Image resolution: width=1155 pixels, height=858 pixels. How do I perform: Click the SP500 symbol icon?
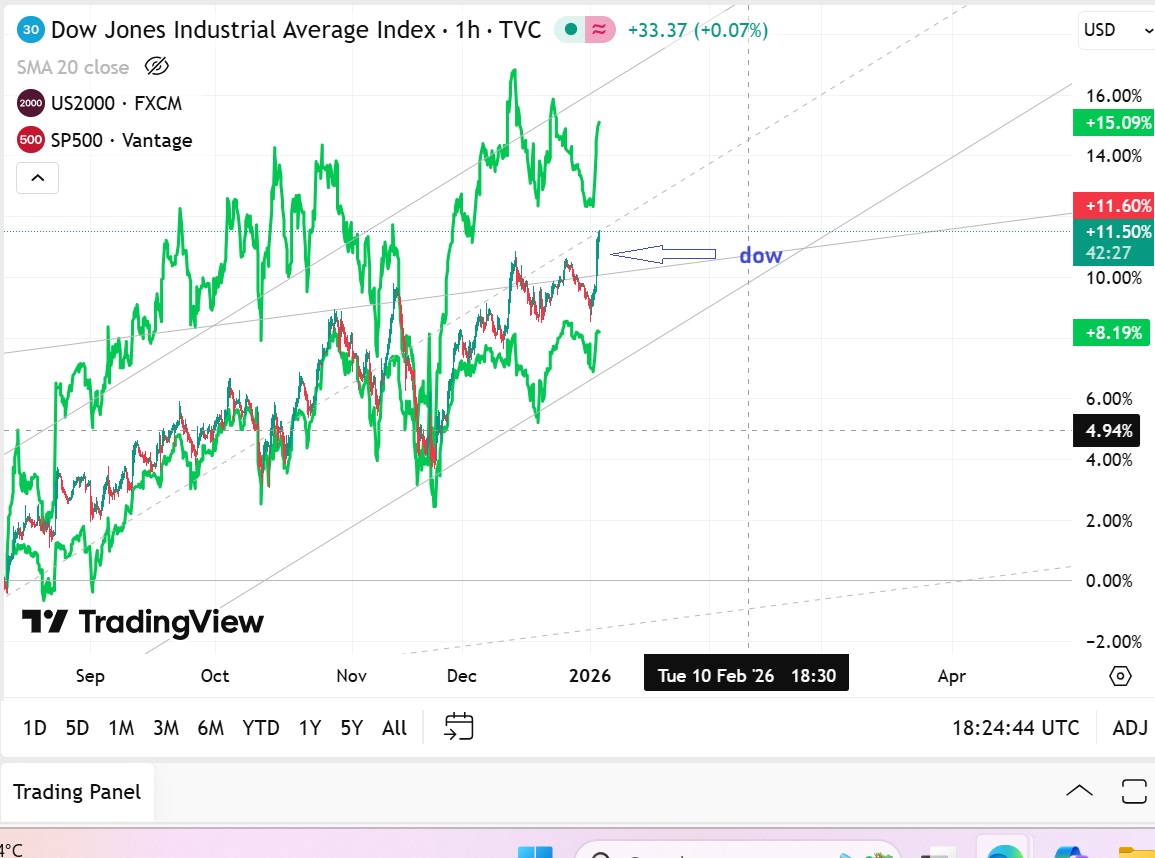click(30, 140)
